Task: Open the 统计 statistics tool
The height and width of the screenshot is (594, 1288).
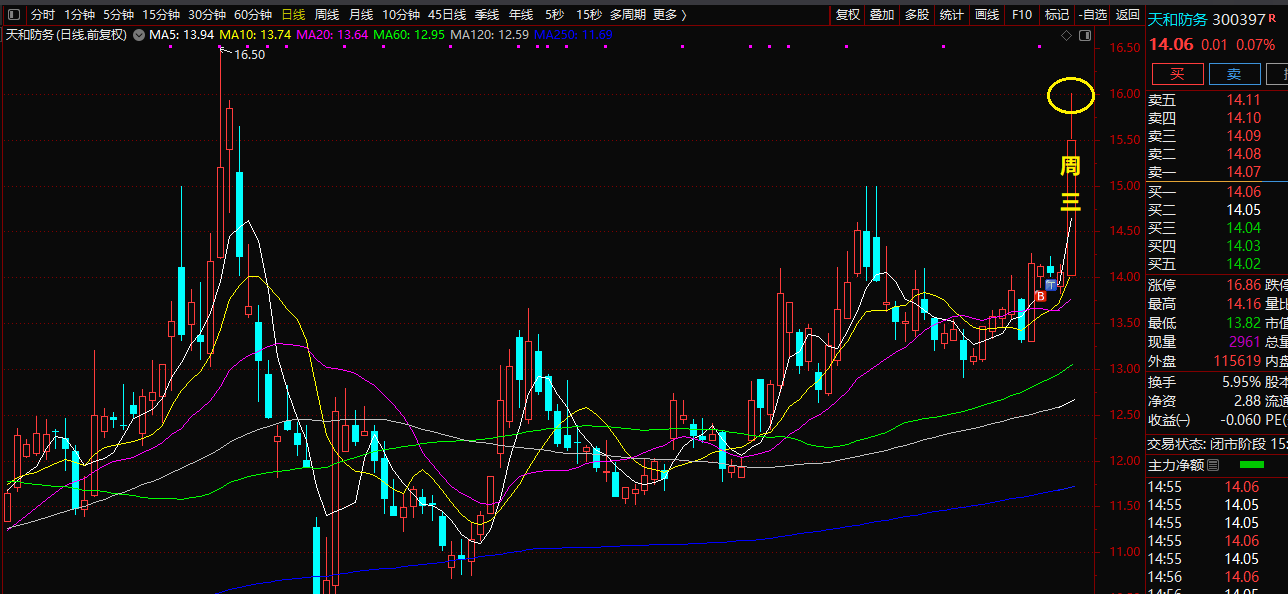Action: pos(952,15)
